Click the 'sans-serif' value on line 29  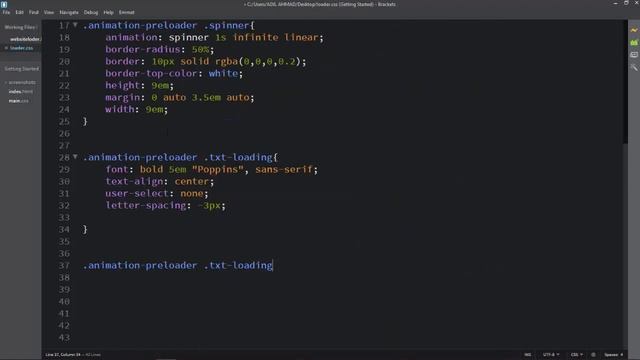(284, 169)
